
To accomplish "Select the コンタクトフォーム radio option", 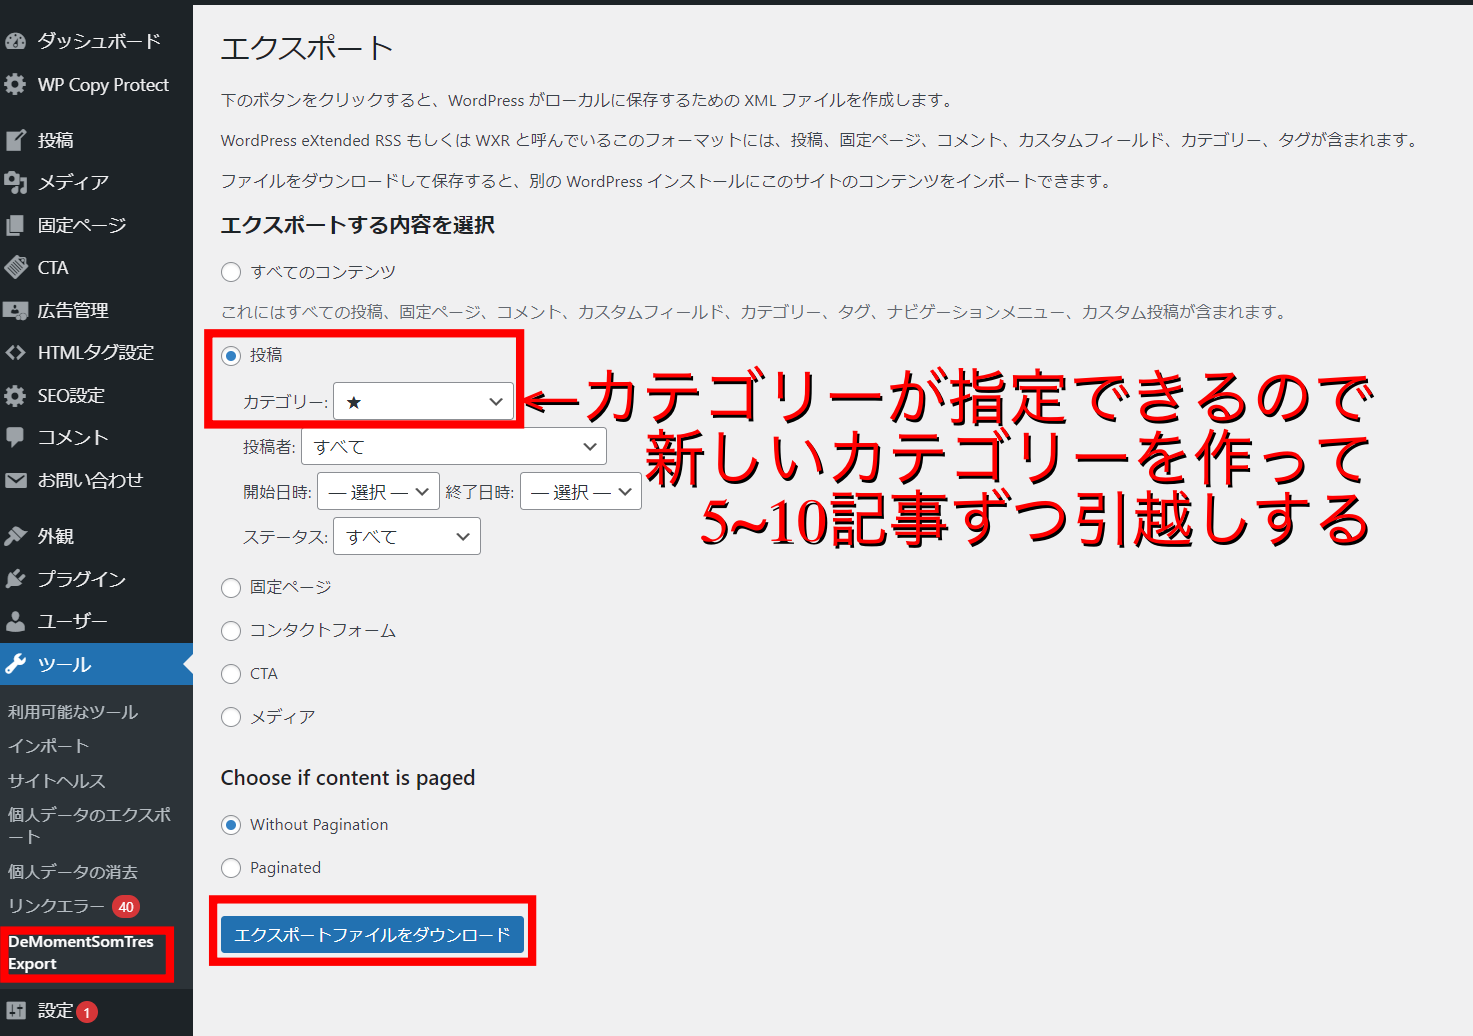I will [231, 631].
